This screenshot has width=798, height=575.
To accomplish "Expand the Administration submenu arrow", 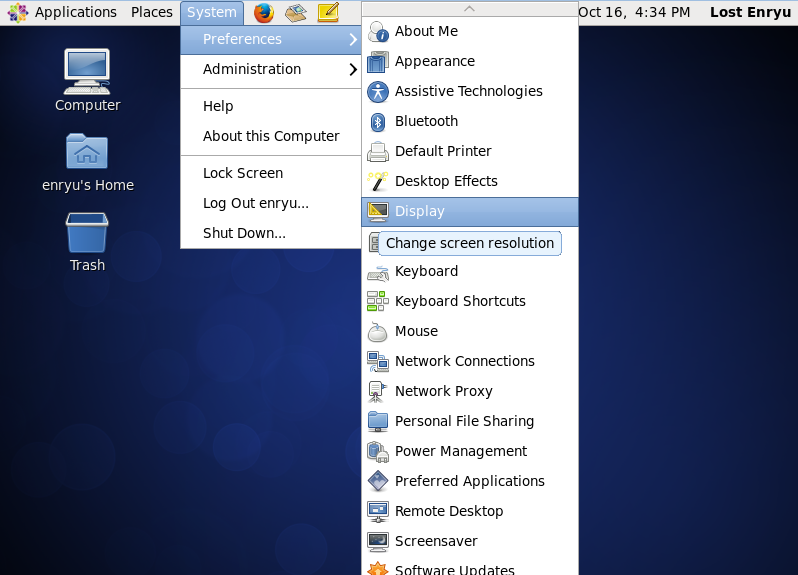I will (x=353, y=69).
